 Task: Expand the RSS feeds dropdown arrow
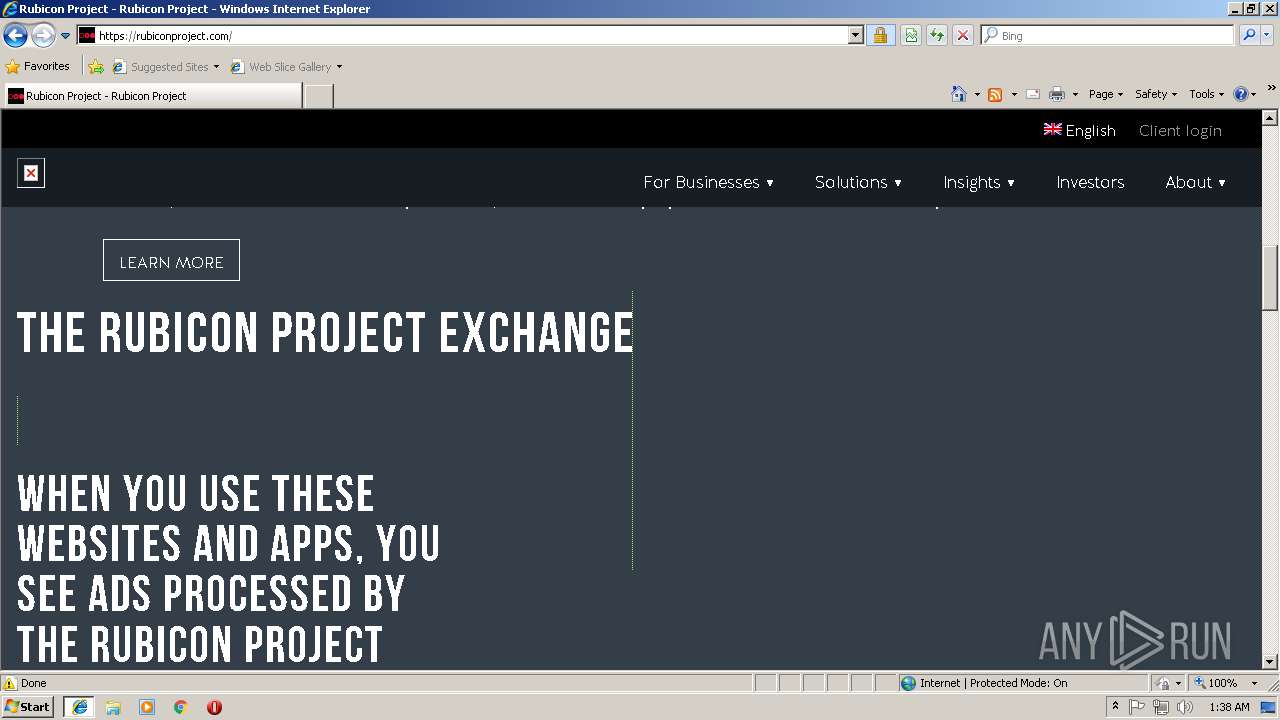tap(1014, 94)
